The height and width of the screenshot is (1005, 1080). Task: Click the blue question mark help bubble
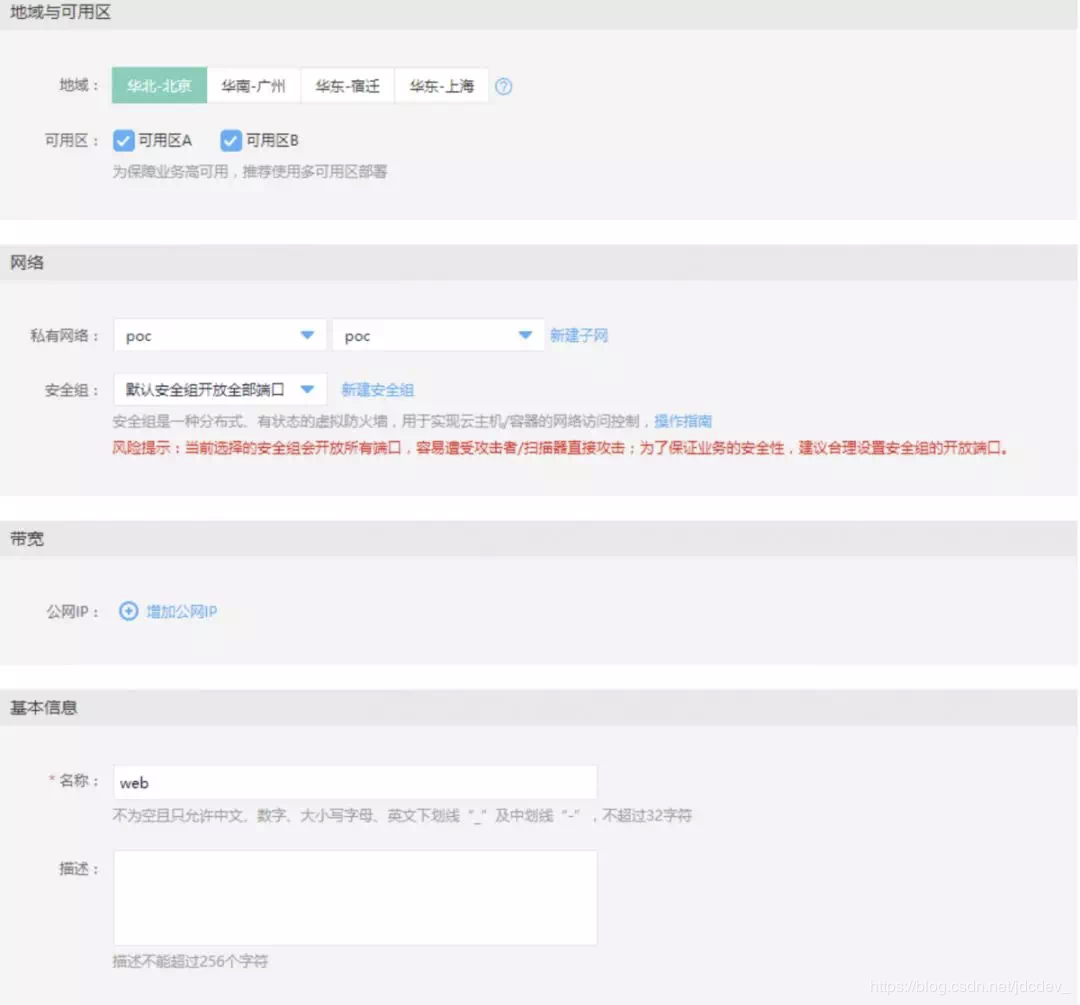click(x=504, y=87)
